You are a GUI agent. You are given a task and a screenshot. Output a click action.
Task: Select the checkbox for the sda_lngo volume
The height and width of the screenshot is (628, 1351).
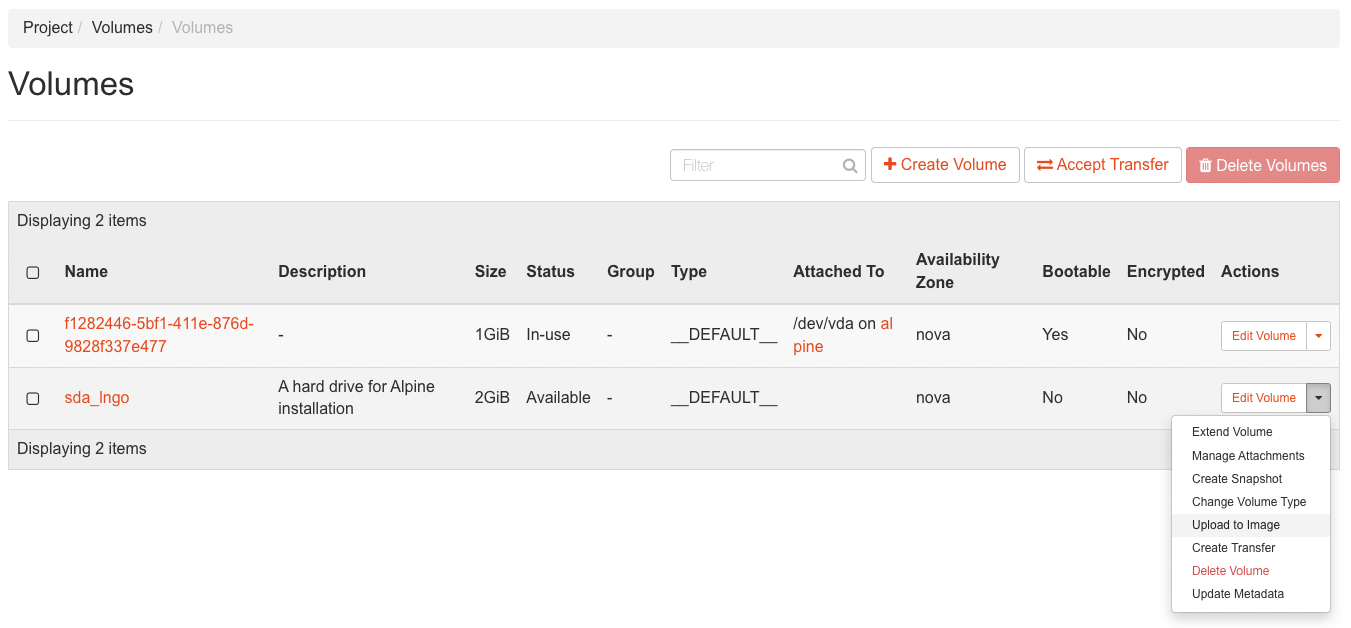(33, 398)
